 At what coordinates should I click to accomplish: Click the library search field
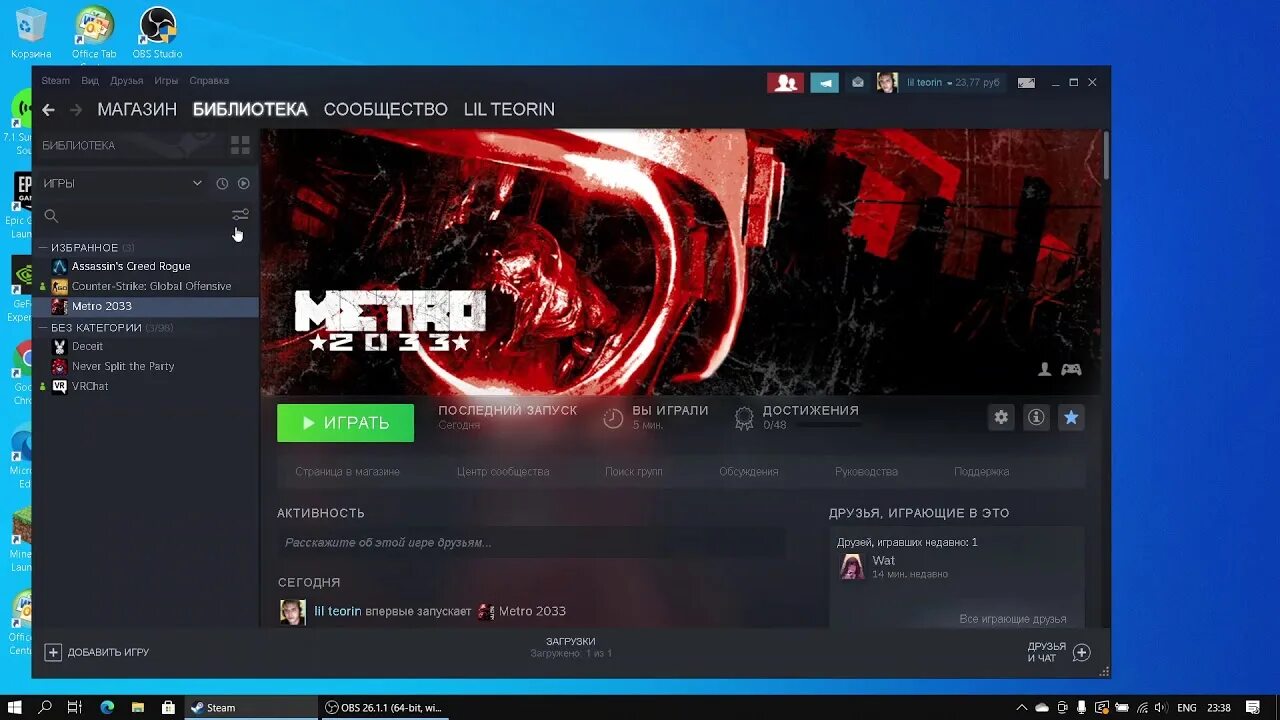(x=133, y=215)
